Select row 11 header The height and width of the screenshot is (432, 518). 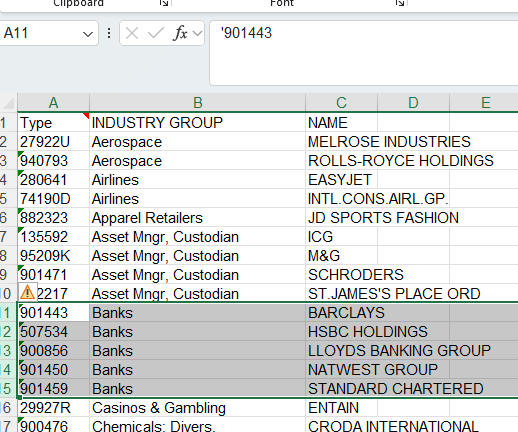[8, 313]
